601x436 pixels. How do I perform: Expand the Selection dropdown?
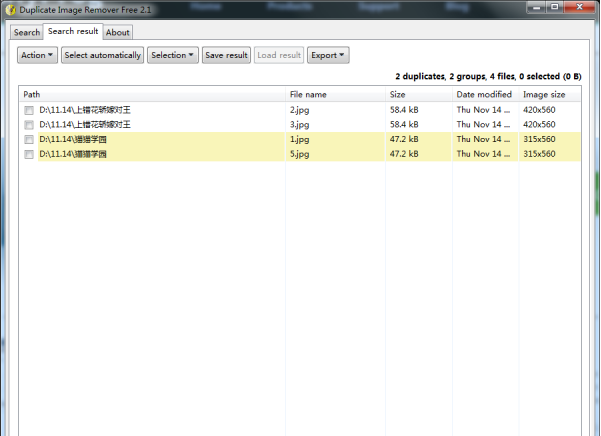[x=172, y=55]
